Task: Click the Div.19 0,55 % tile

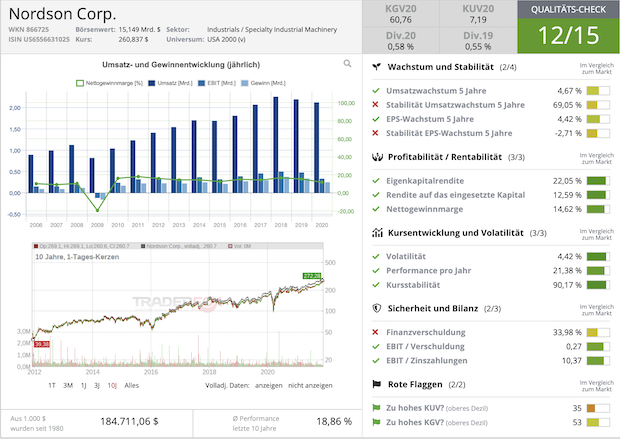Action: (x=478, y=41)
